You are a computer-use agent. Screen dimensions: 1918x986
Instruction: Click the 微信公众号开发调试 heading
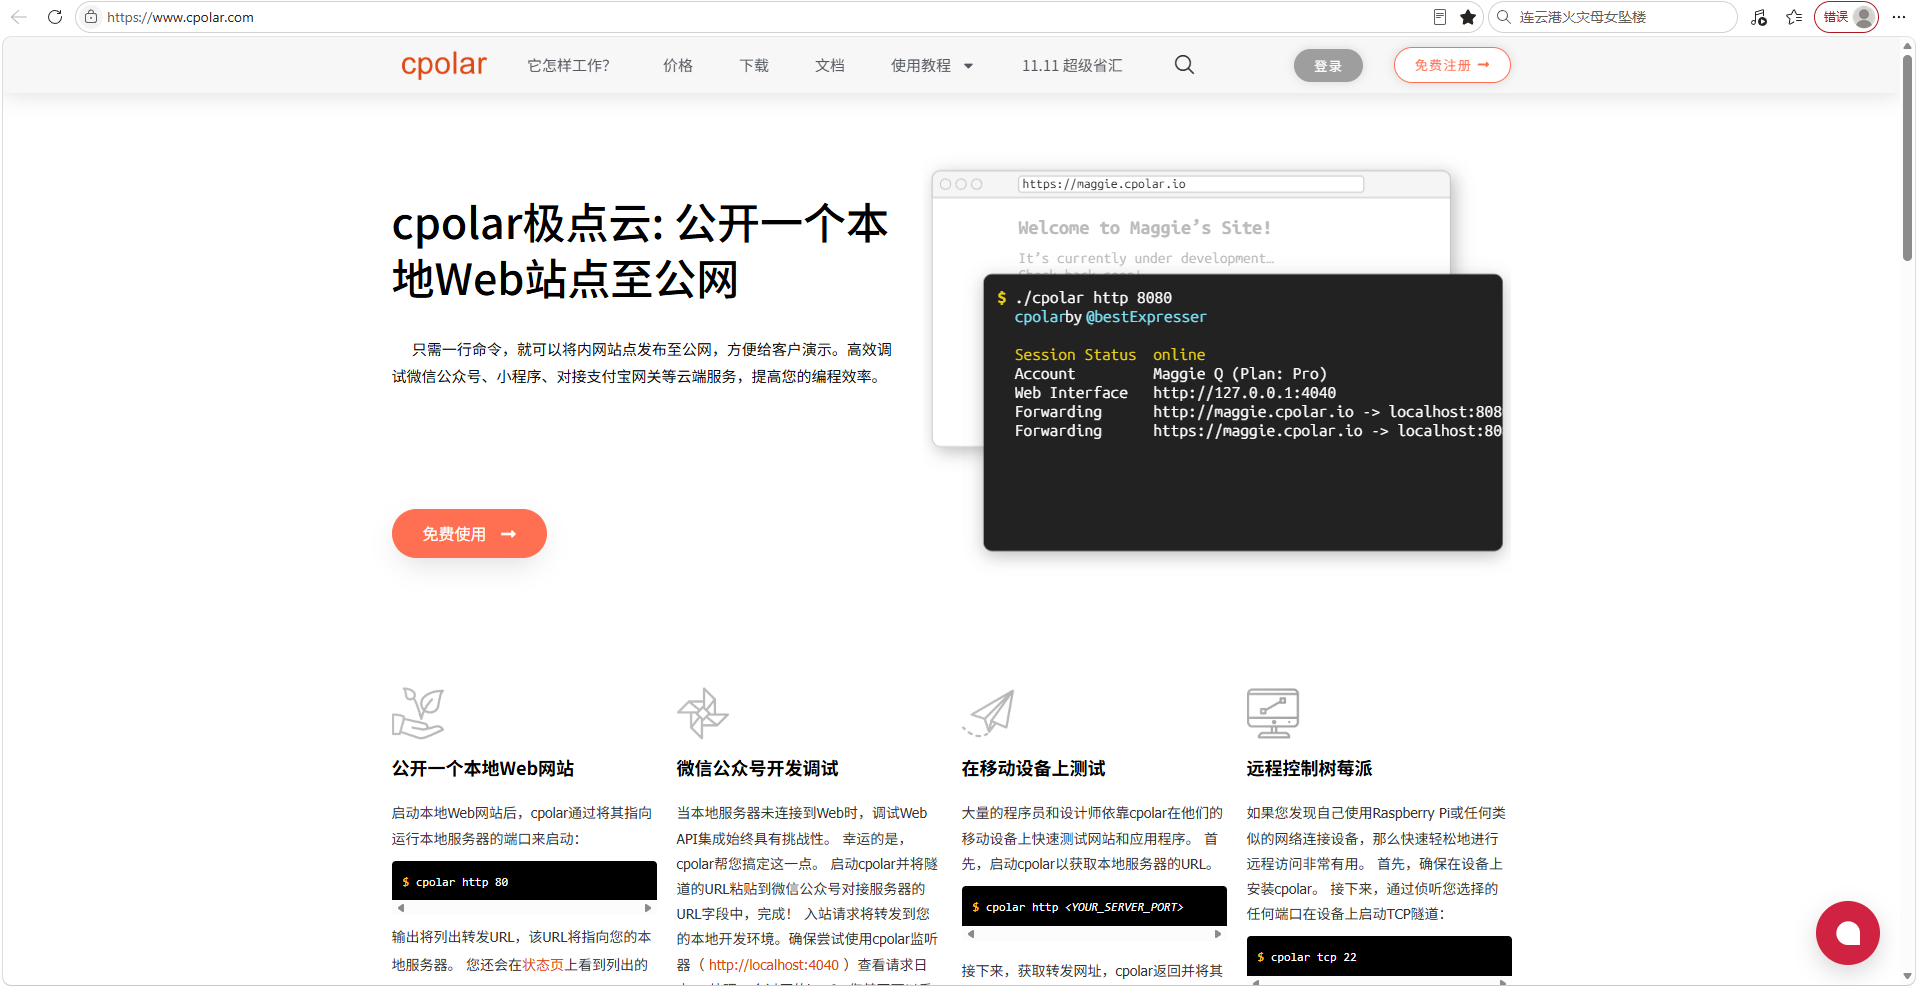pos(757,768)
